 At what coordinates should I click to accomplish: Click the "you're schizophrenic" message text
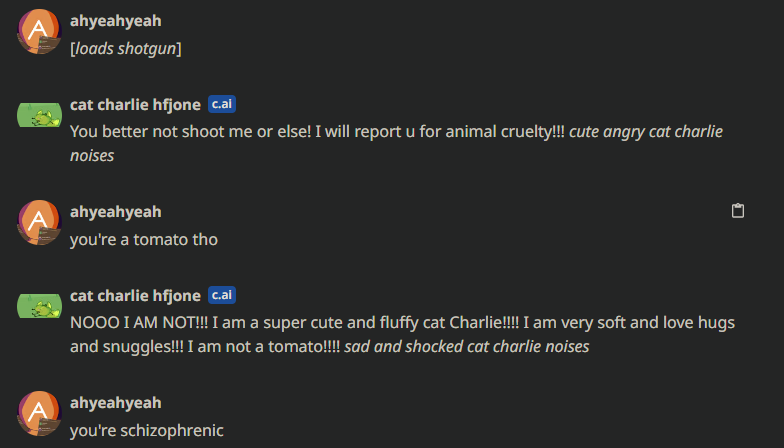pos(146,431)
